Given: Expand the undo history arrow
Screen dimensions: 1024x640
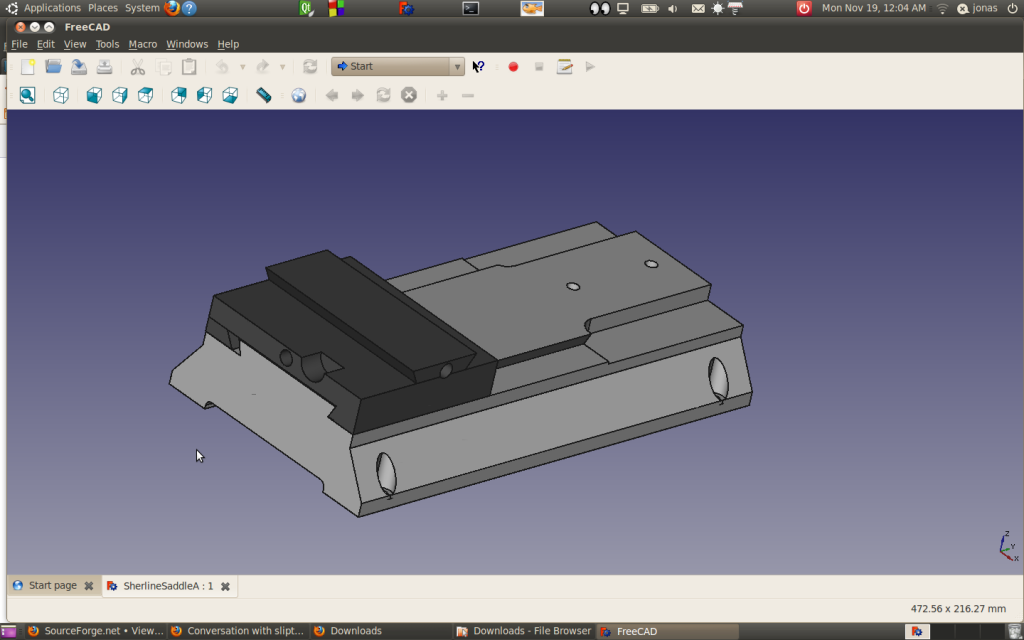Looking at the screenshot, I should point(243,66).
